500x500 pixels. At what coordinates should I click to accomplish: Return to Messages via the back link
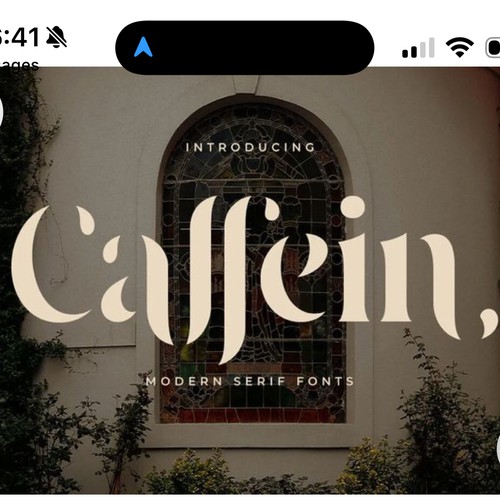[x=19, y=65]
